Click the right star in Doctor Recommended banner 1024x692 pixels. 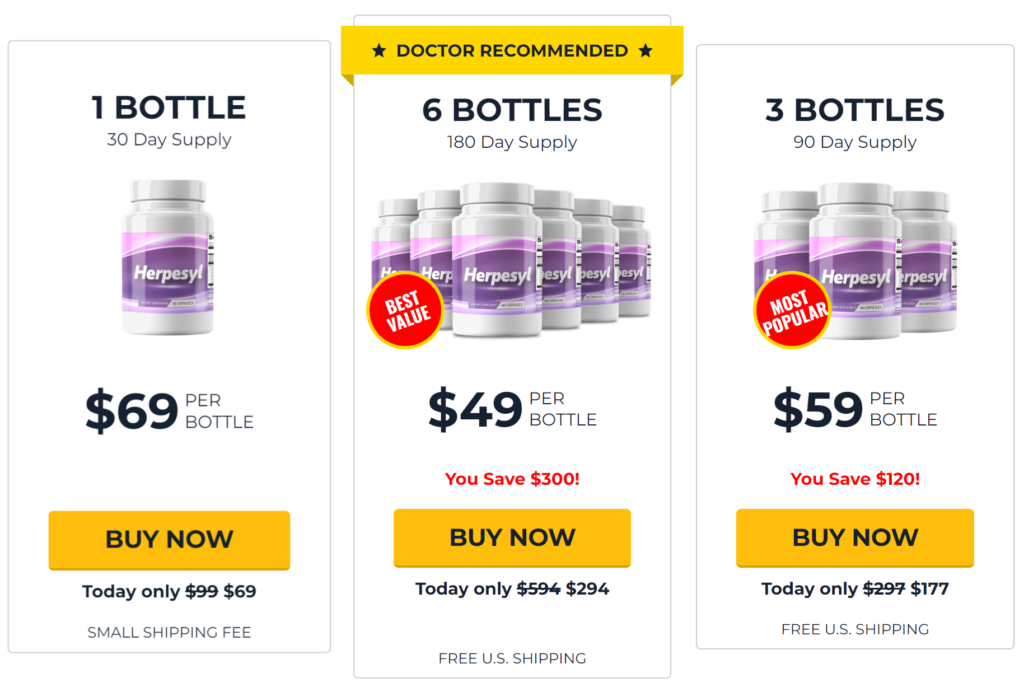(x=645, y=50)
